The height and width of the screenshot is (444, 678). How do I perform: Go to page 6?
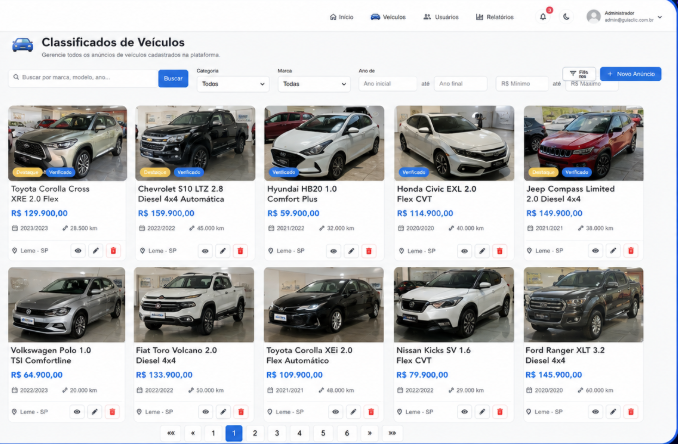coord(346,433)
